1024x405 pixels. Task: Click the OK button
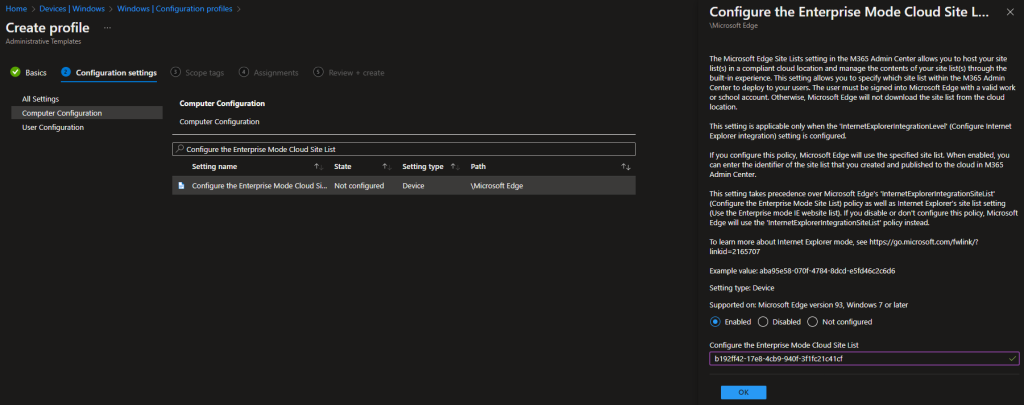pyautogui.click(x=743, y=393)
